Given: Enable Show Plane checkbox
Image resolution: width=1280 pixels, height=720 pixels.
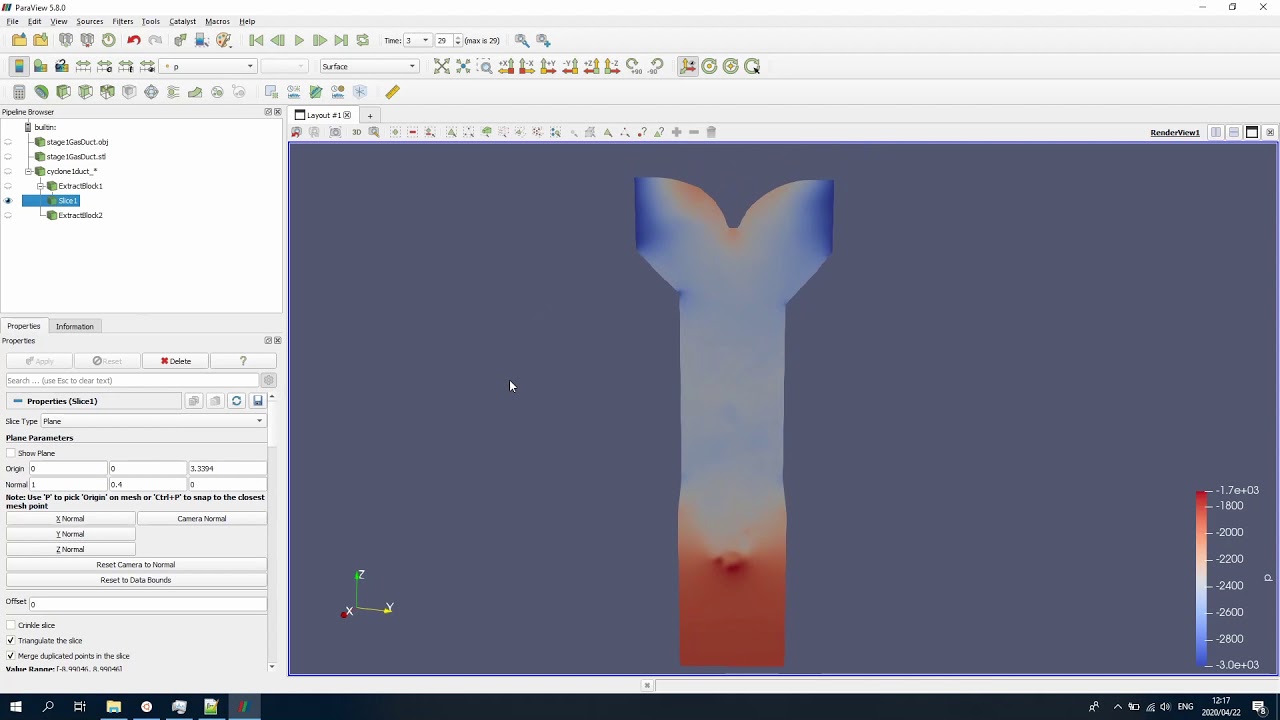Looking at the screenshot, I should (11, 453).
